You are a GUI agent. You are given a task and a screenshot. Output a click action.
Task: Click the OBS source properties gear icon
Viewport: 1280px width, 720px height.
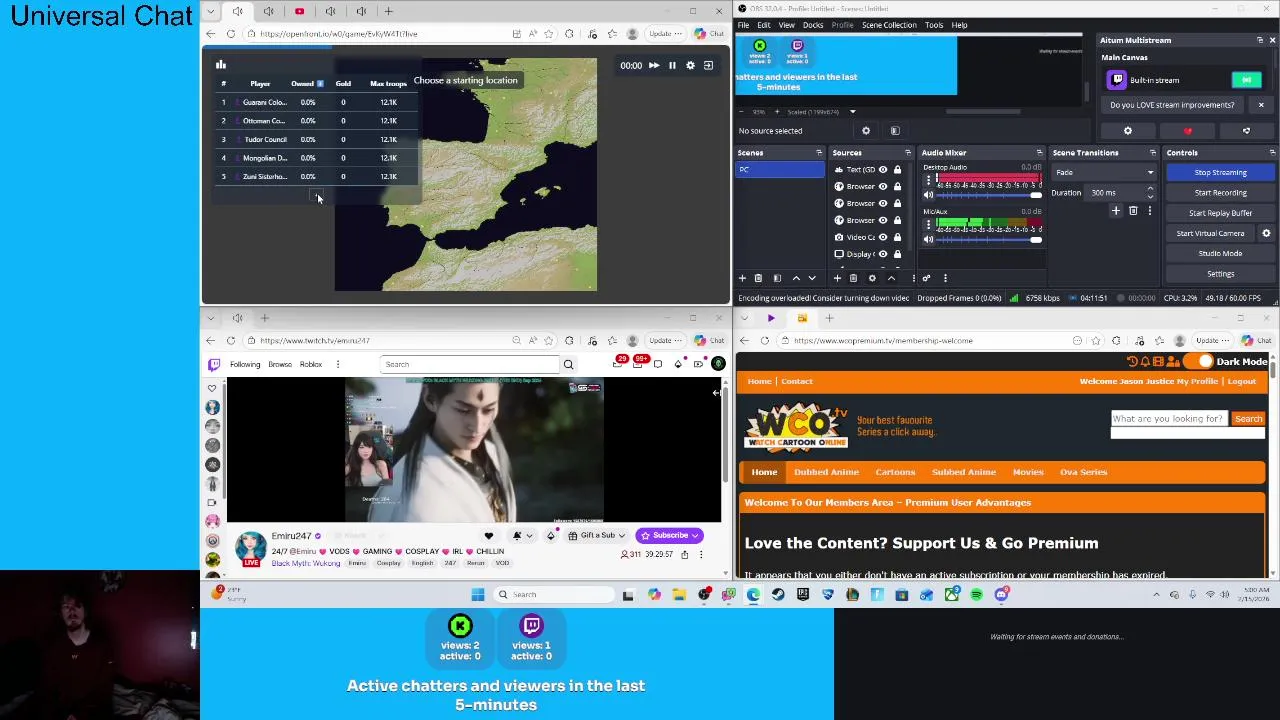click(x=866, y=131)
